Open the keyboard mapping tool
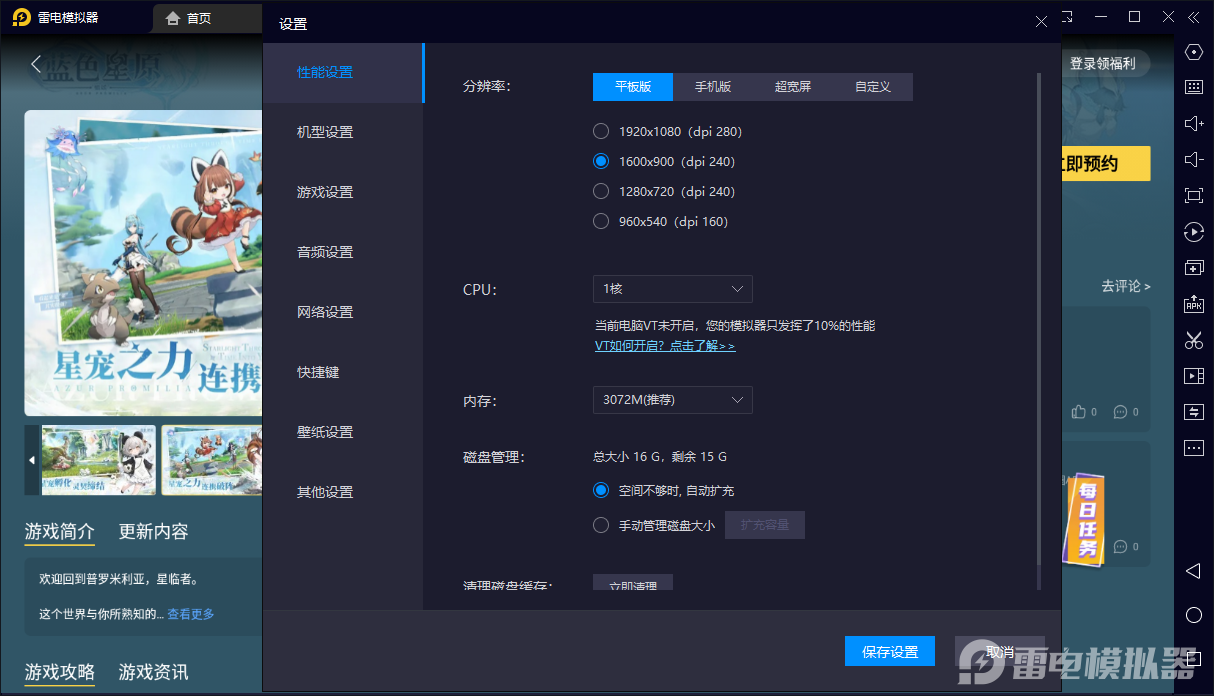 pyautogui.click(x=1193, y=87)
